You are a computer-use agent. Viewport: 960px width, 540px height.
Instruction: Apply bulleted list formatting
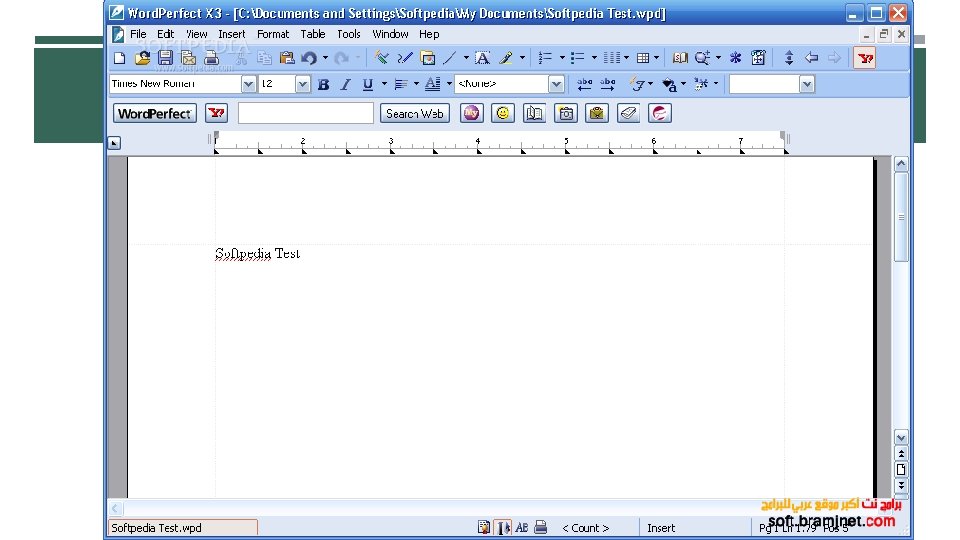pos(577,58)
